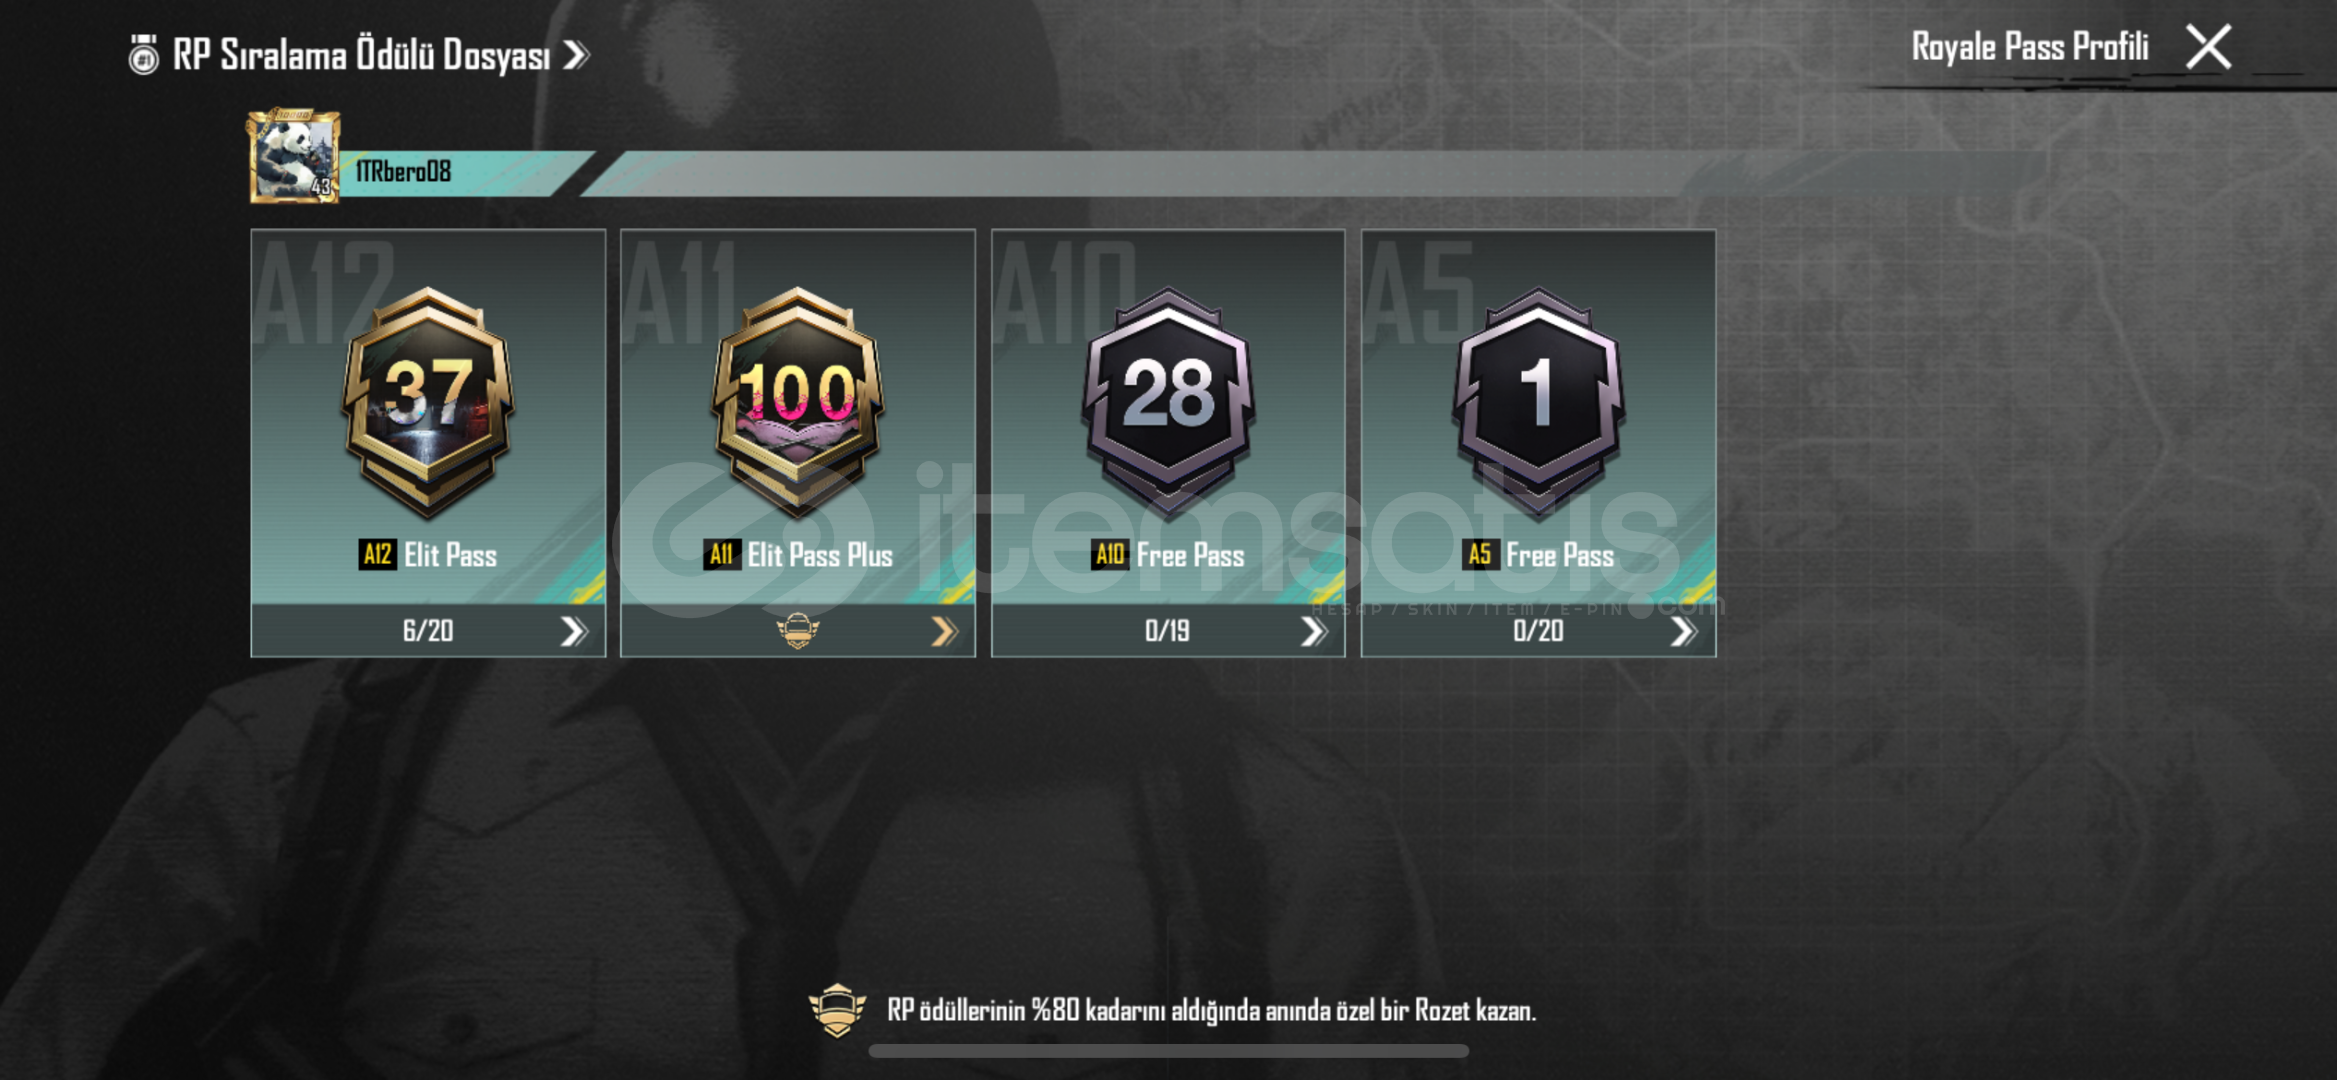The width and height of the screenshot is (2337, 1080).
Task: Expand the A5 card 0/20 arrow
Action: pos(1683,631)
